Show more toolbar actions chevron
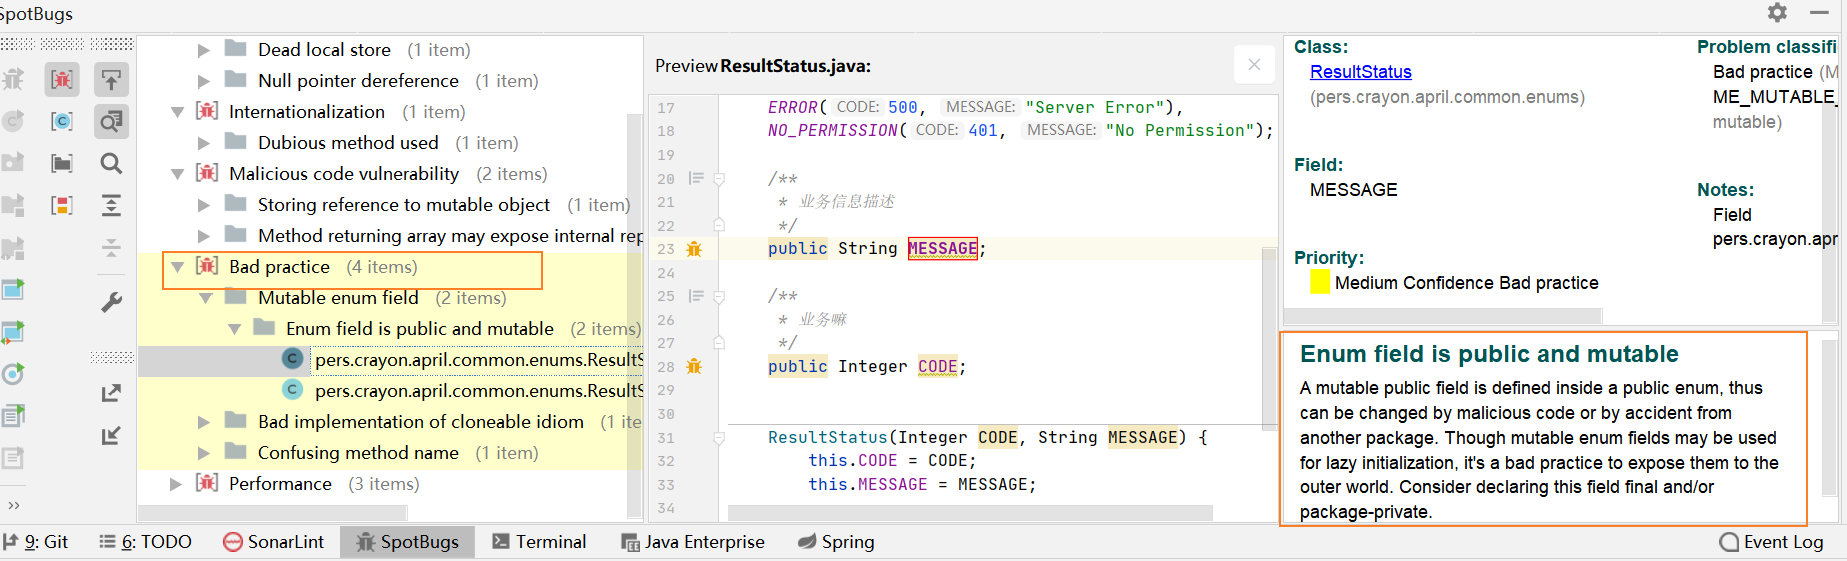The width and height of the screenshot is (1847, 561). 13,505
